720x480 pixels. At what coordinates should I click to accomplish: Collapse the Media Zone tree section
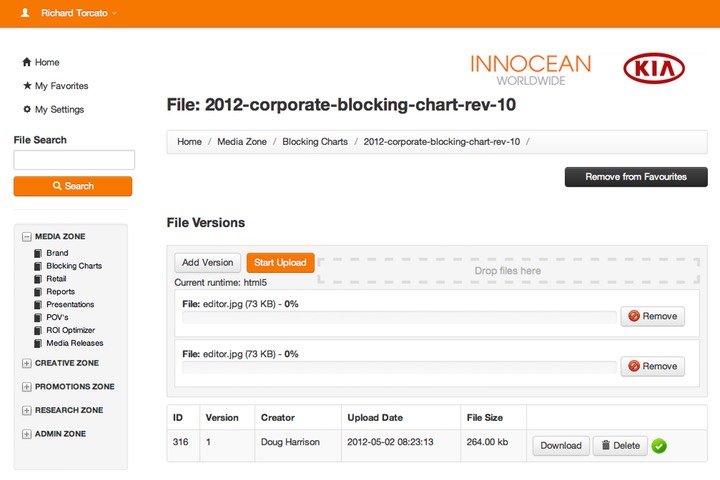(27, 237)
